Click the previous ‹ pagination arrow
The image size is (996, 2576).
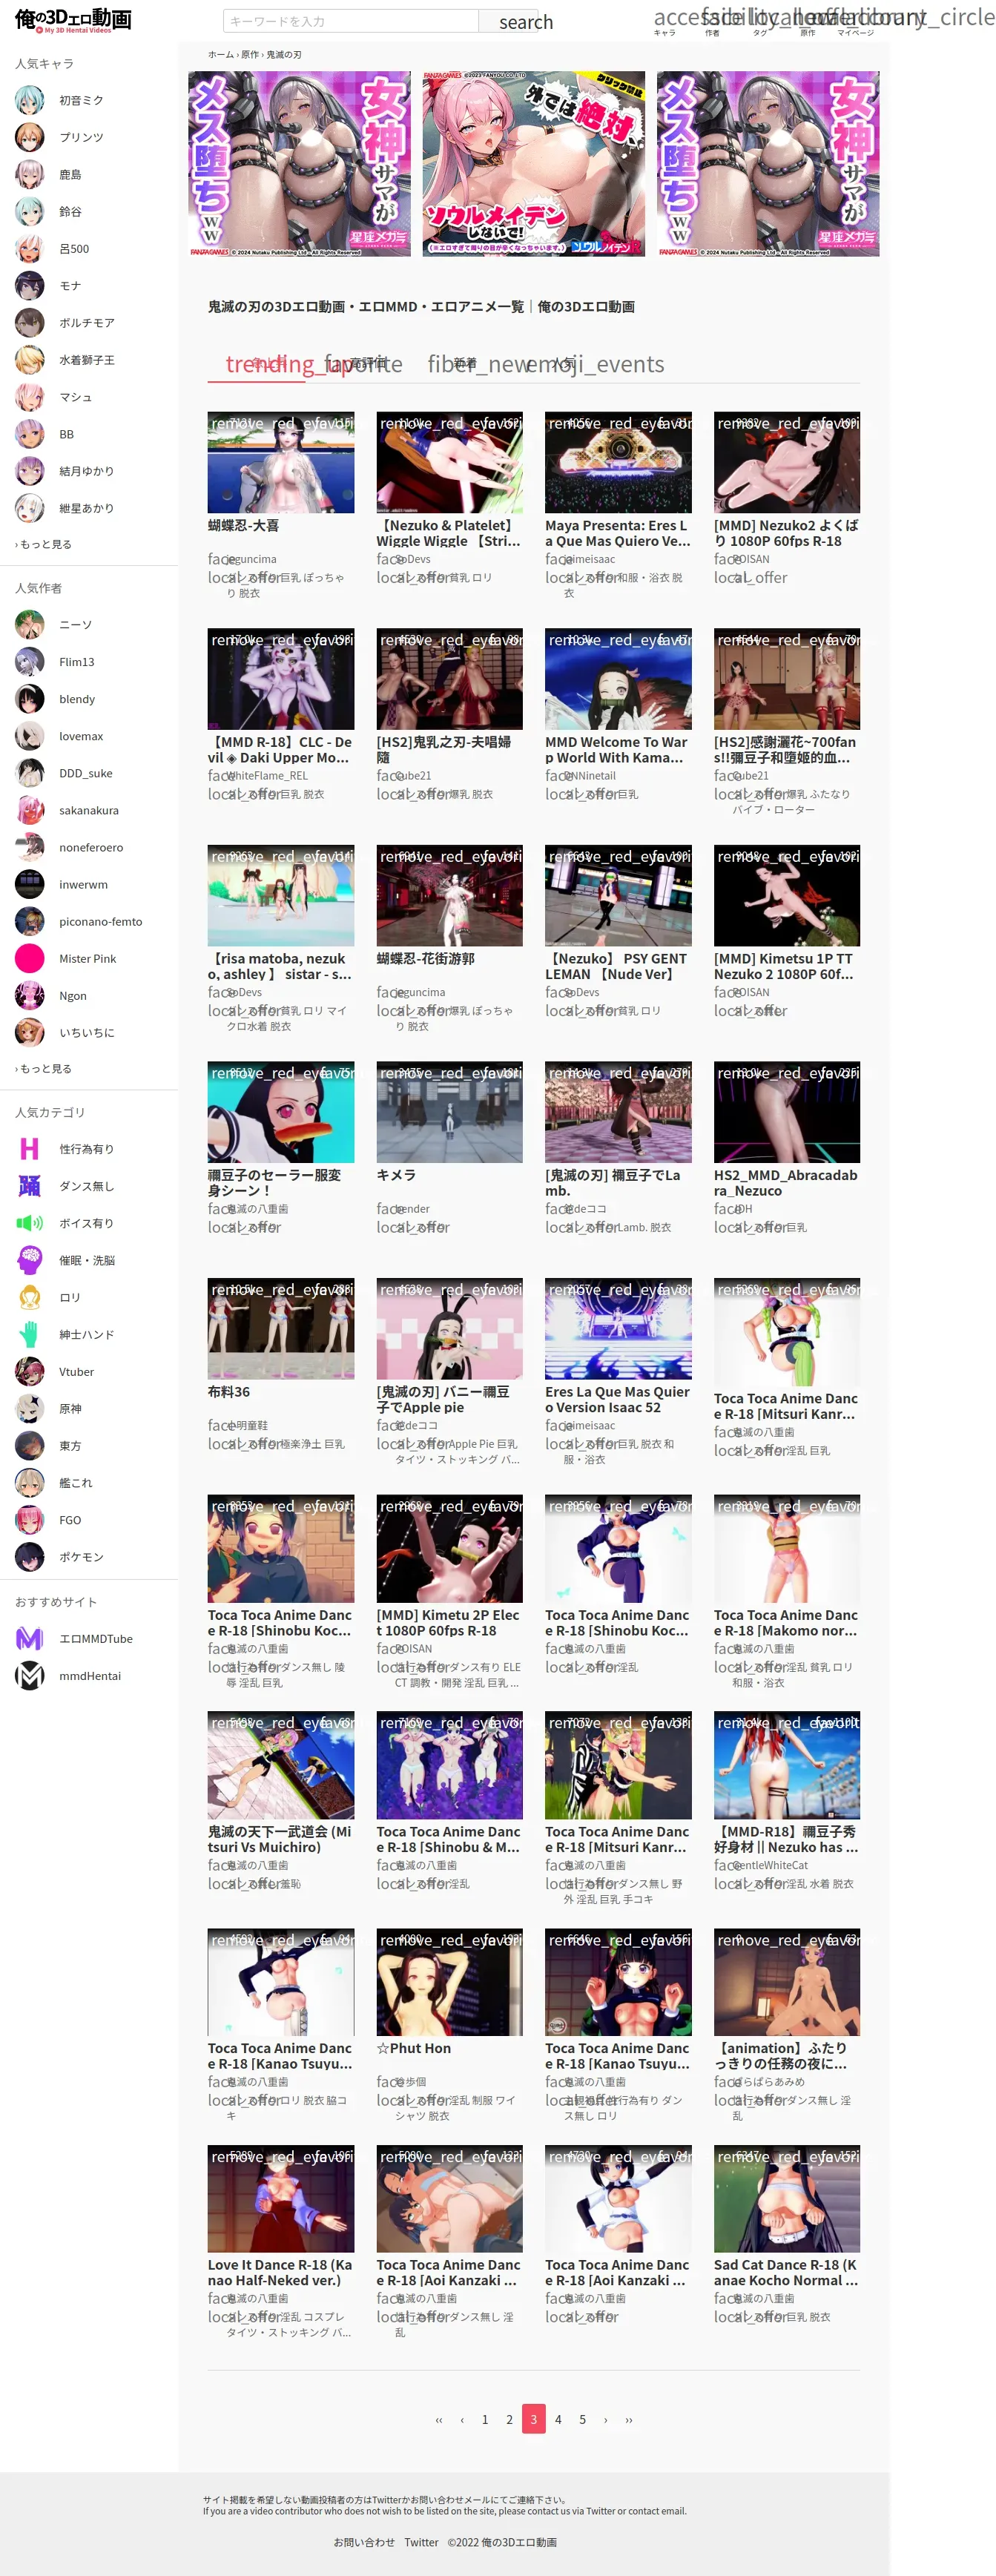pos(462,2419)
